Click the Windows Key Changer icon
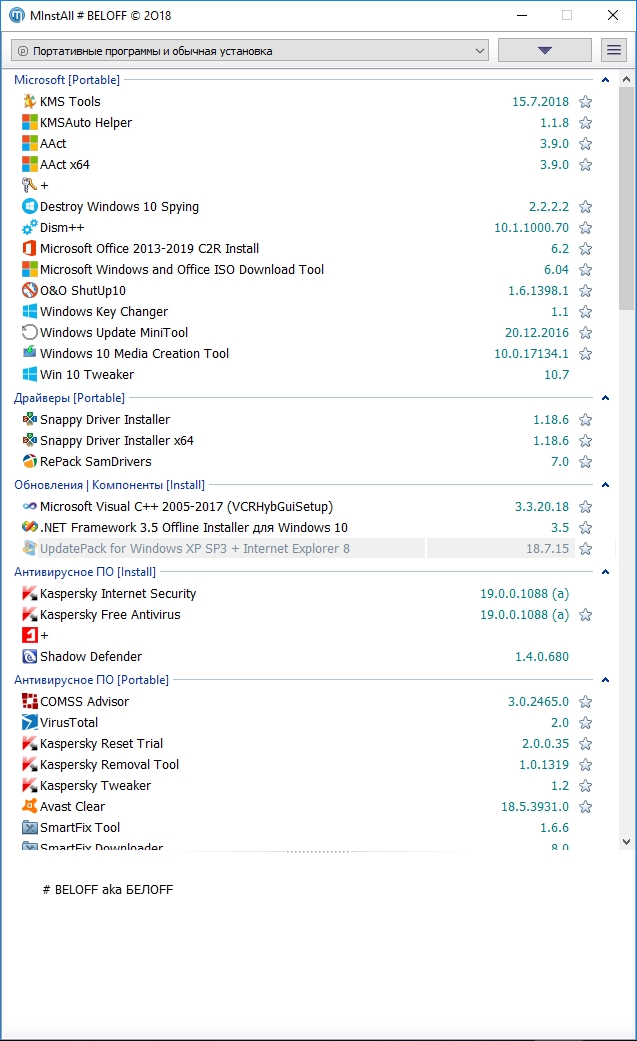Screen dimensions: 637x1041 click(29, 311)
